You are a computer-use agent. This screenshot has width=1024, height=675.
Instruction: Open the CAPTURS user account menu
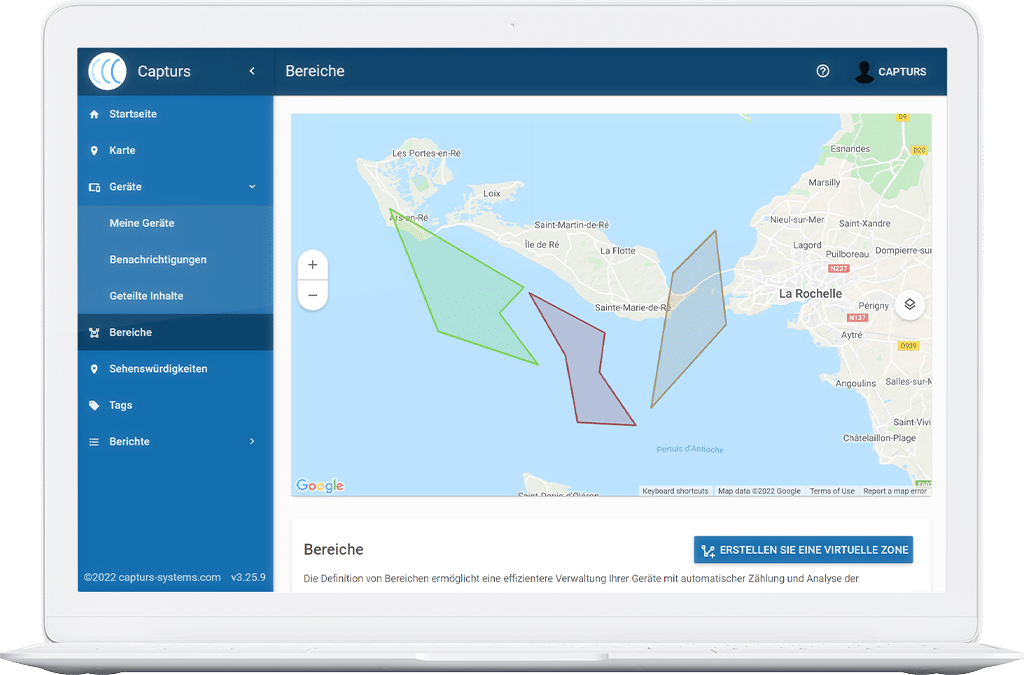[891, 72]
